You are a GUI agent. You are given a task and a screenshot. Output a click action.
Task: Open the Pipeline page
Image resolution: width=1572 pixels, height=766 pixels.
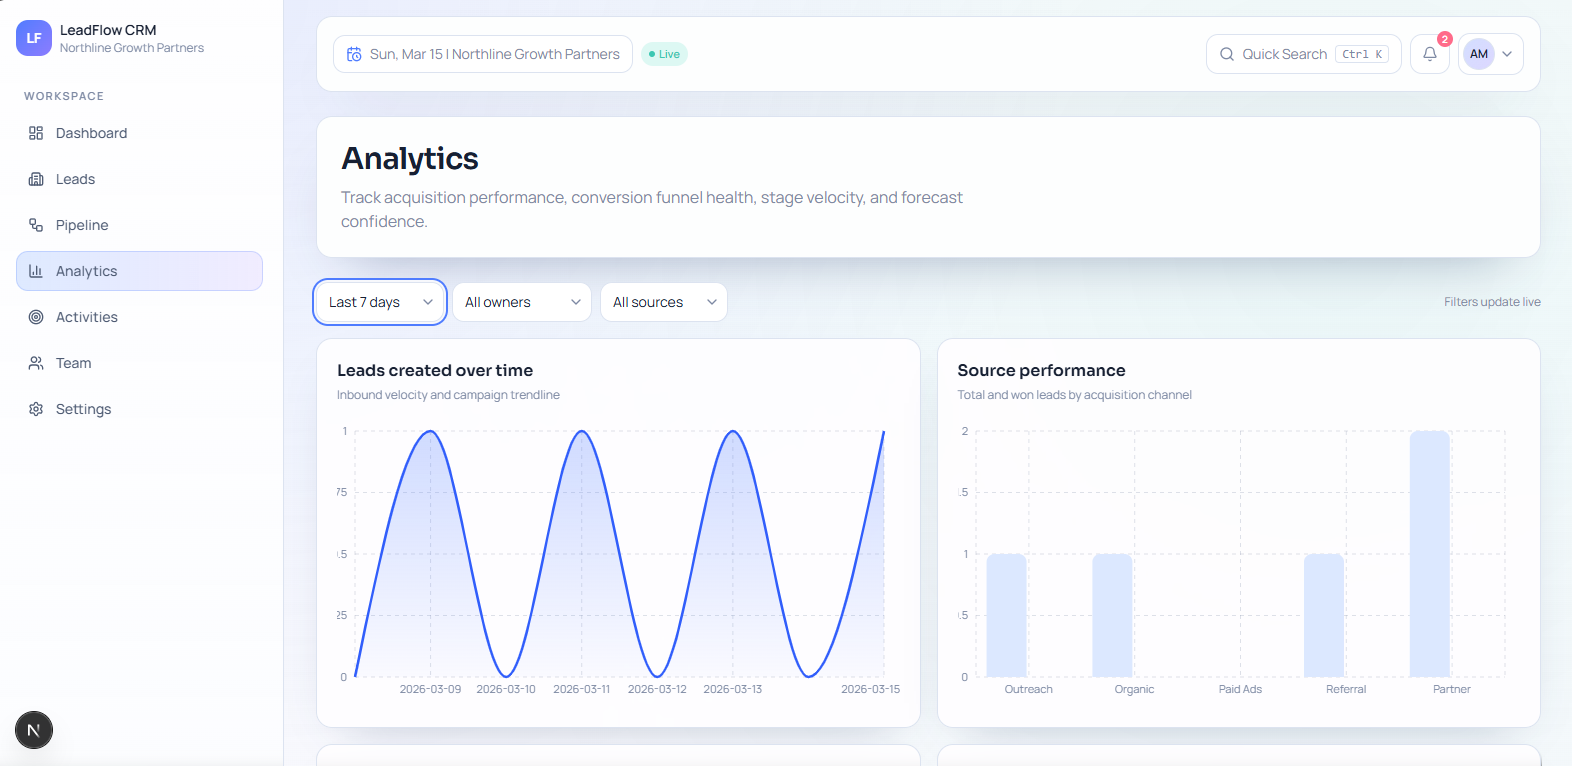(139, 225)
